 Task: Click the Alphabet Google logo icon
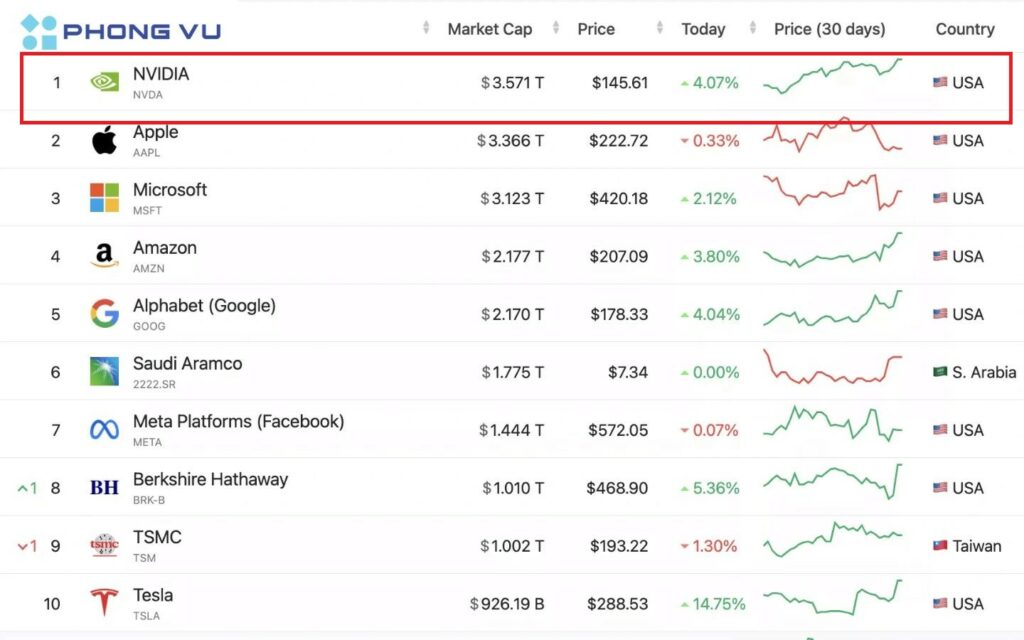[x=104, y=314]
